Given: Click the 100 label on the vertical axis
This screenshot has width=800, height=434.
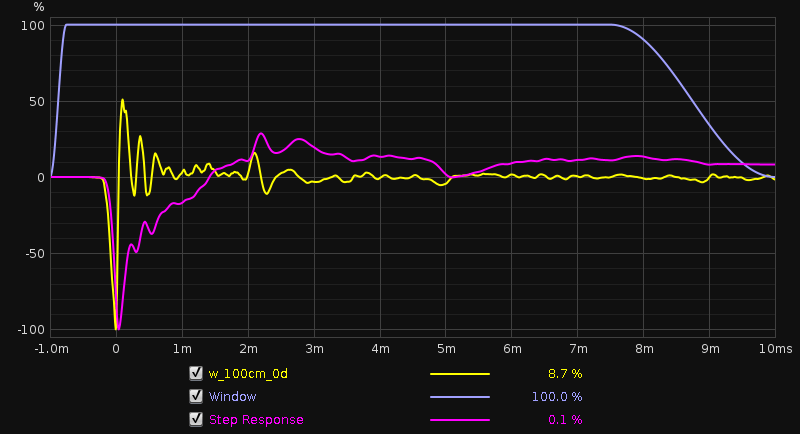Looking at the screenshot, I should [33, 25].
